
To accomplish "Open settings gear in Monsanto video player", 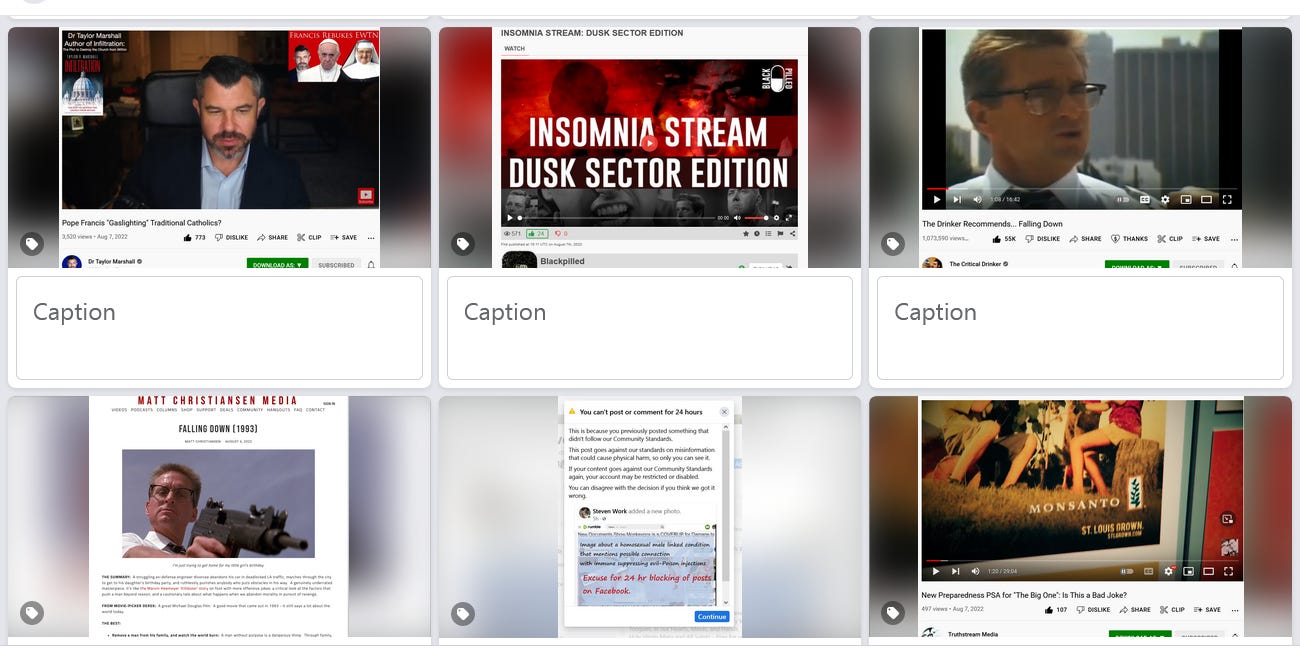I will (x=1168, y=571).
